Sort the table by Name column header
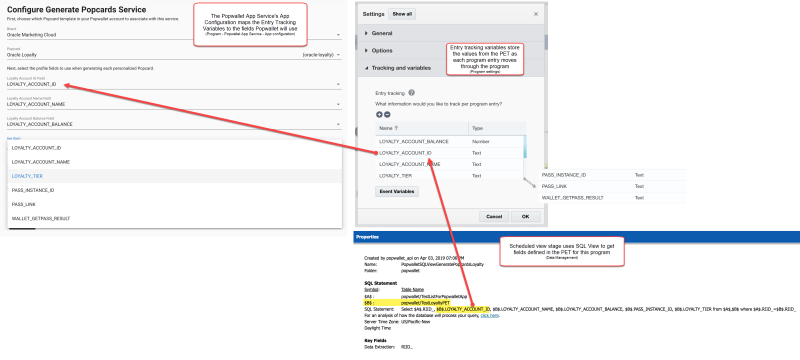This screenshot has width=800, height=360. [x=422, y=128]
